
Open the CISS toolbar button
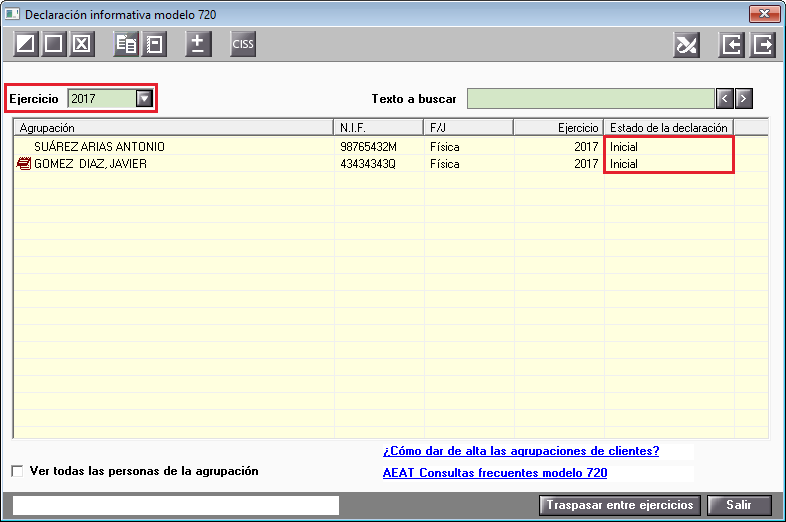243,44
